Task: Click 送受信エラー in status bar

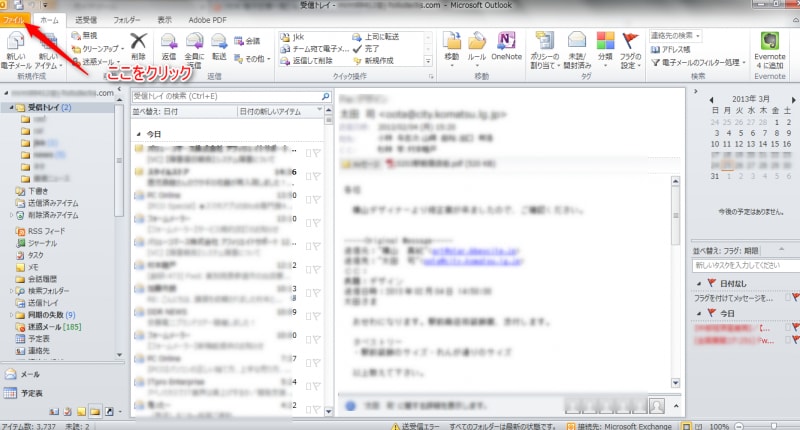Action: pos(416,426)
